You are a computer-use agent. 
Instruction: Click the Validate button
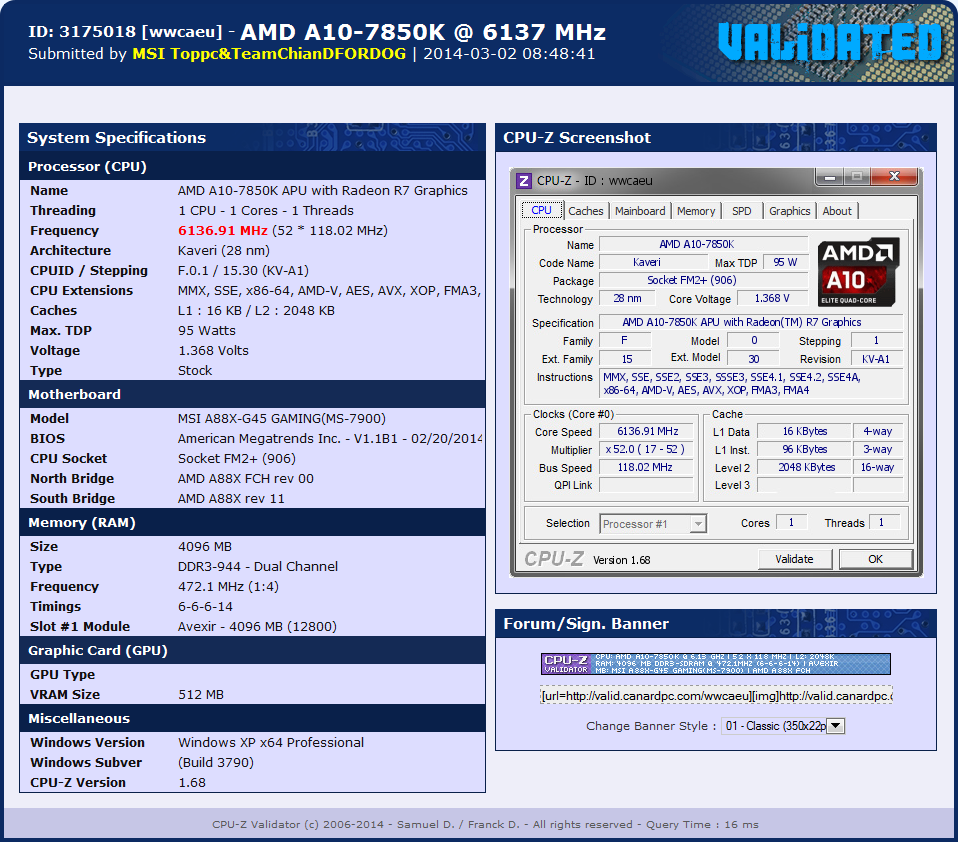pyautogui.click(x=794, y=559)
